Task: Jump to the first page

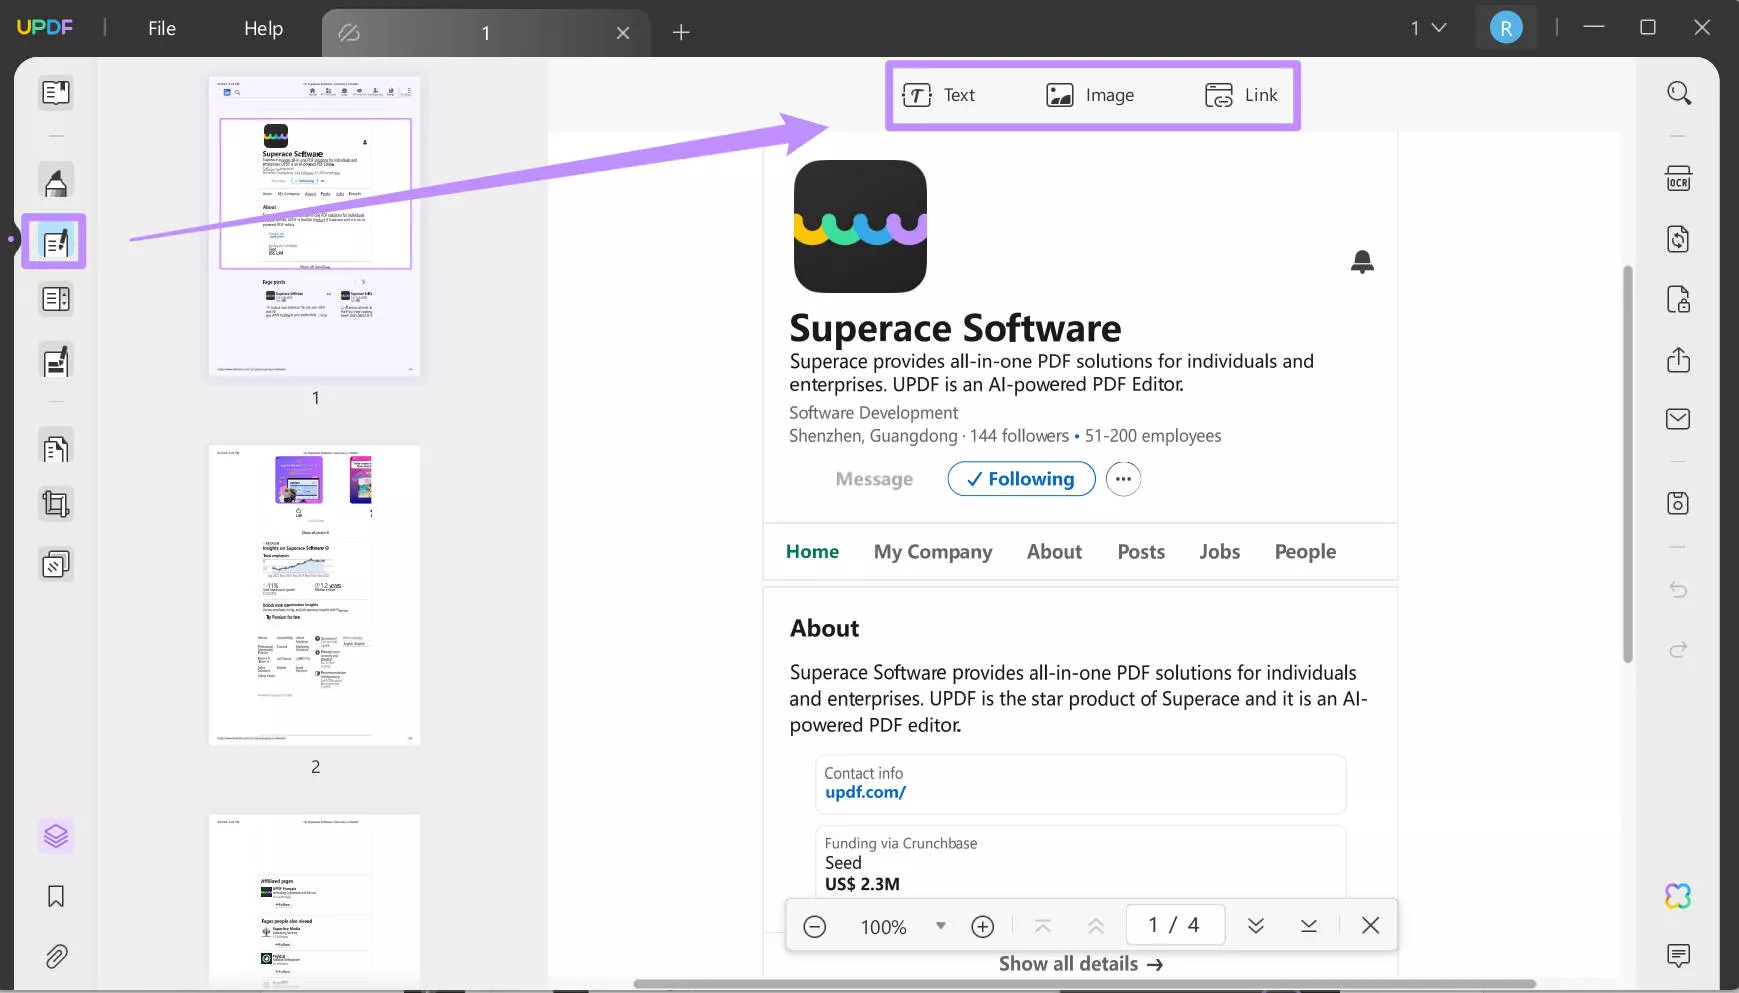Action: coord(1043,926)
